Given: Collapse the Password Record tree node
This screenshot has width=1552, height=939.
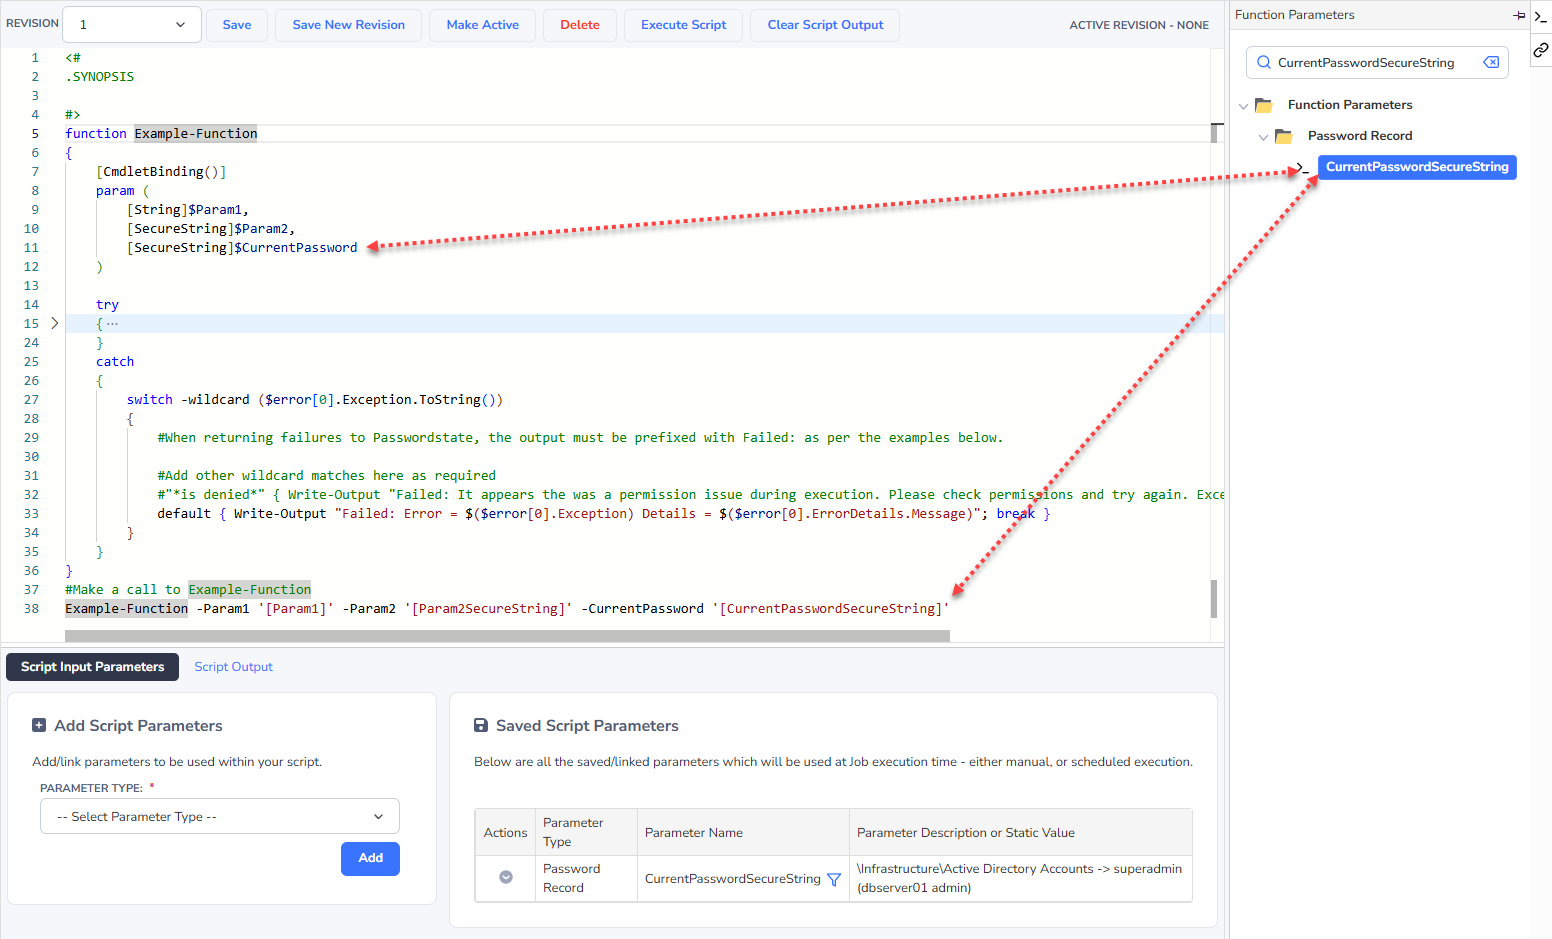Looking at the screenshot, I should (x=1263, y=137).
